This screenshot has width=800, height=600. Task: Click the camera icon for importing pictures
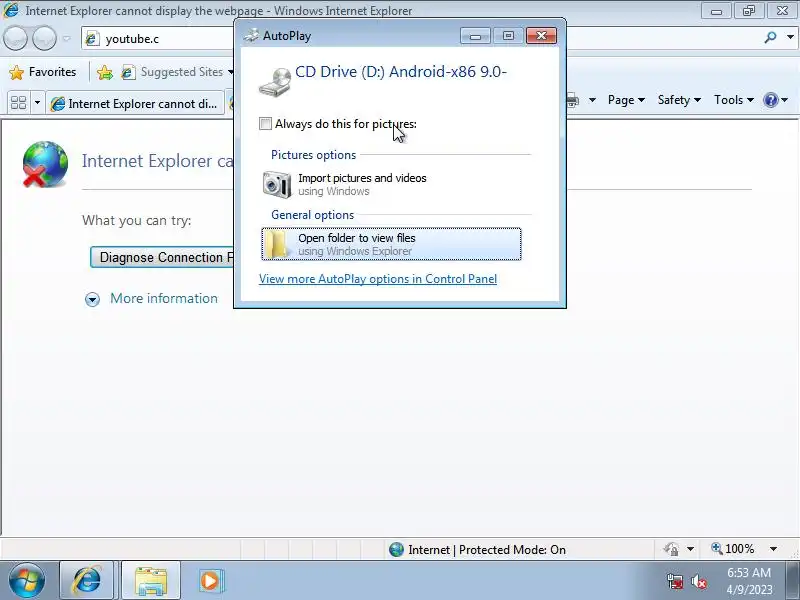click(x=277, y=184)
